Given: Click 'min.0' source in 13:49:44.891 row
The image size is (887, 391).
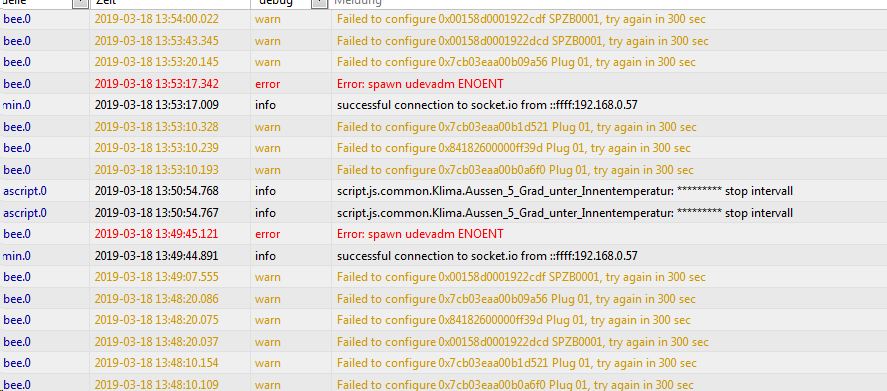Looking at the screenshot, I should pyautogui.click(x=17, y=256).
